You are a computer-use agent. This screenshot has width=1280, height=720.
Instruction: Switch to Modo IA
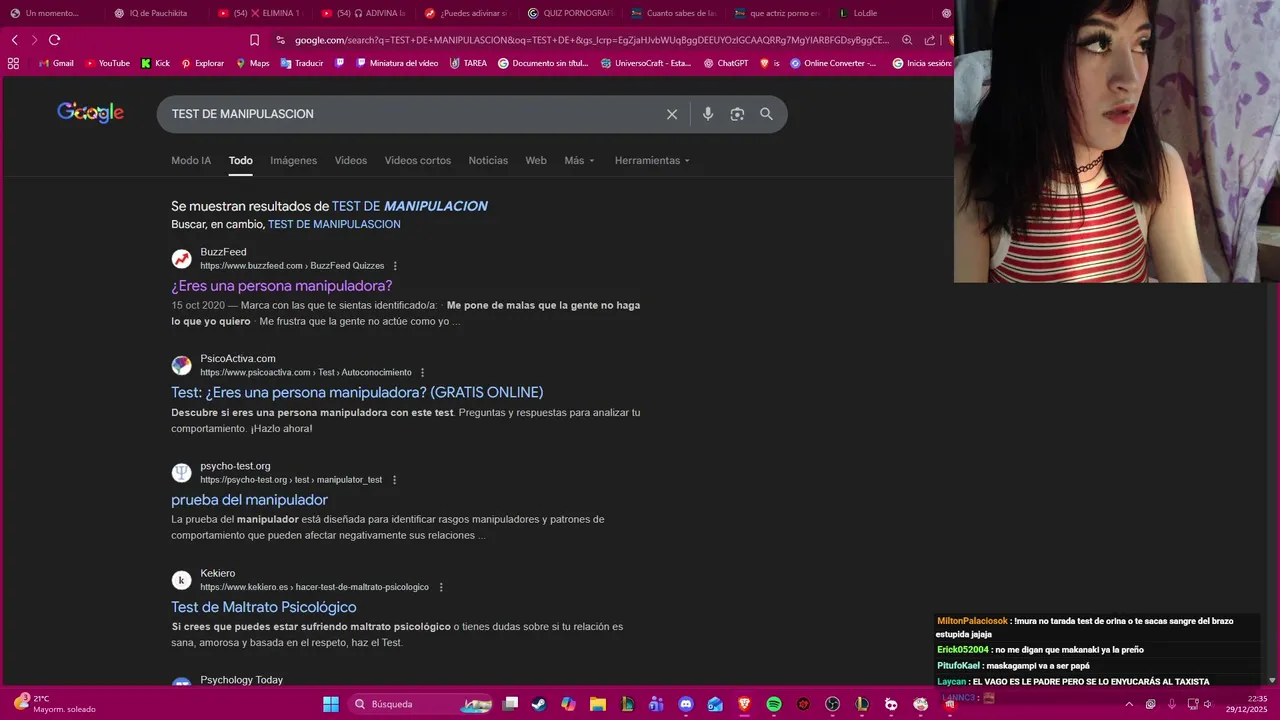pos(191,160)
